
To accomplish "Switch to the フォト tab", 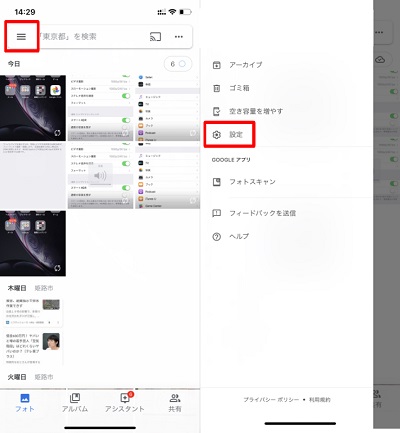I will coord(25,403).
